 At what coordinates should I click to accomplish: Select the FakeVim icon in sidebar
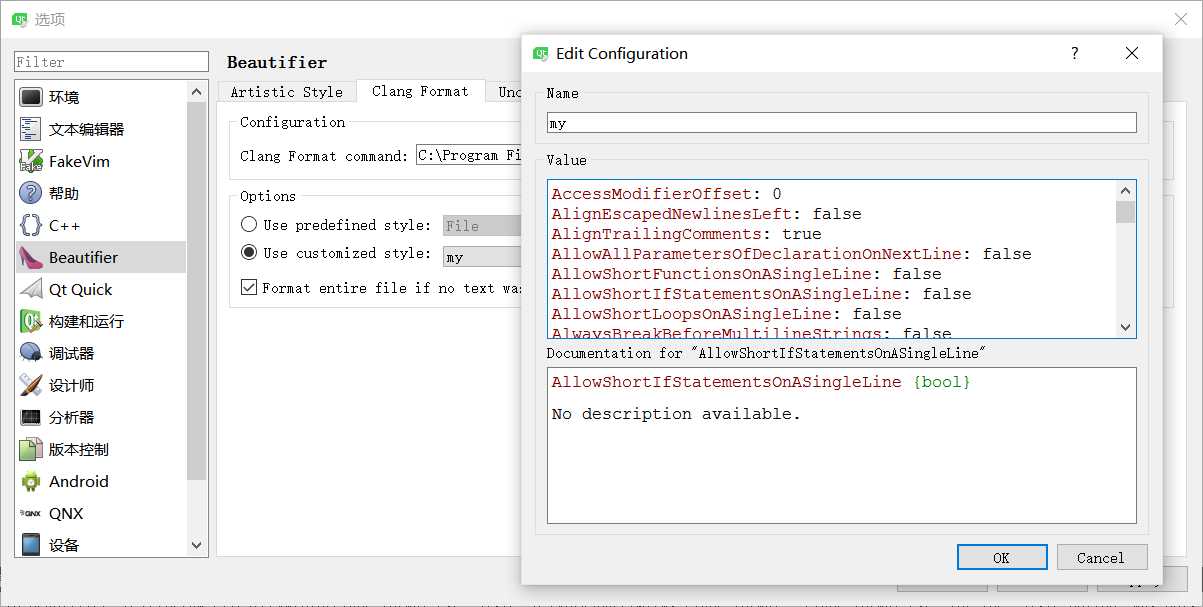pos(31,161)
